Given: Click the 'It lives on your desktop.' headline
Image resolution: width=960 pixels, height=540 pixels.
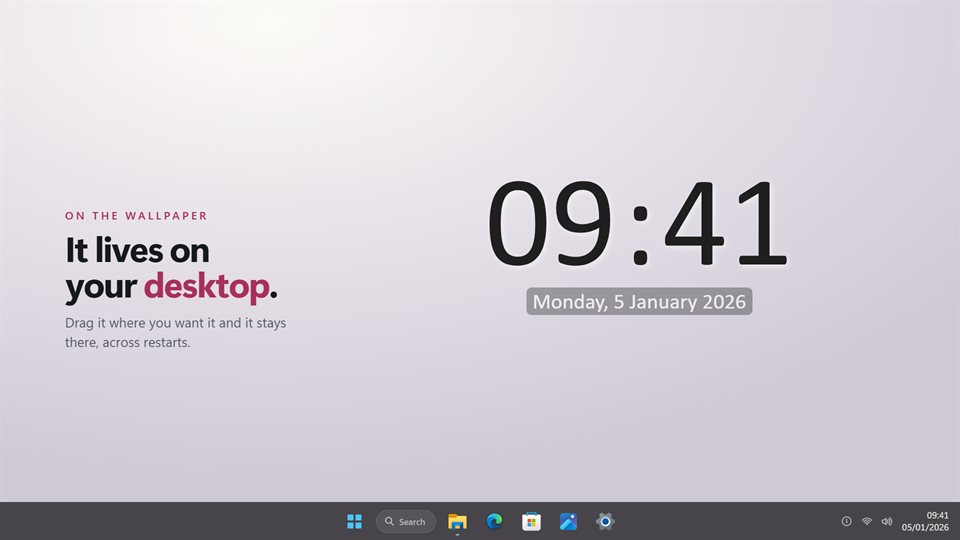Looking at the screenshot, I should click(x=171, y=268).
